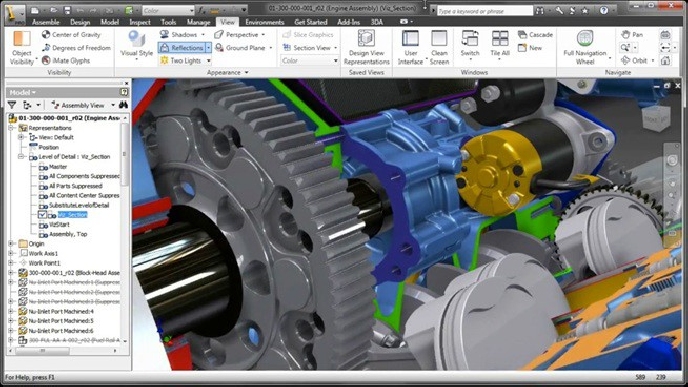Select the Orbit tool
The image size is (688, 387).
(x=635, y=61)
